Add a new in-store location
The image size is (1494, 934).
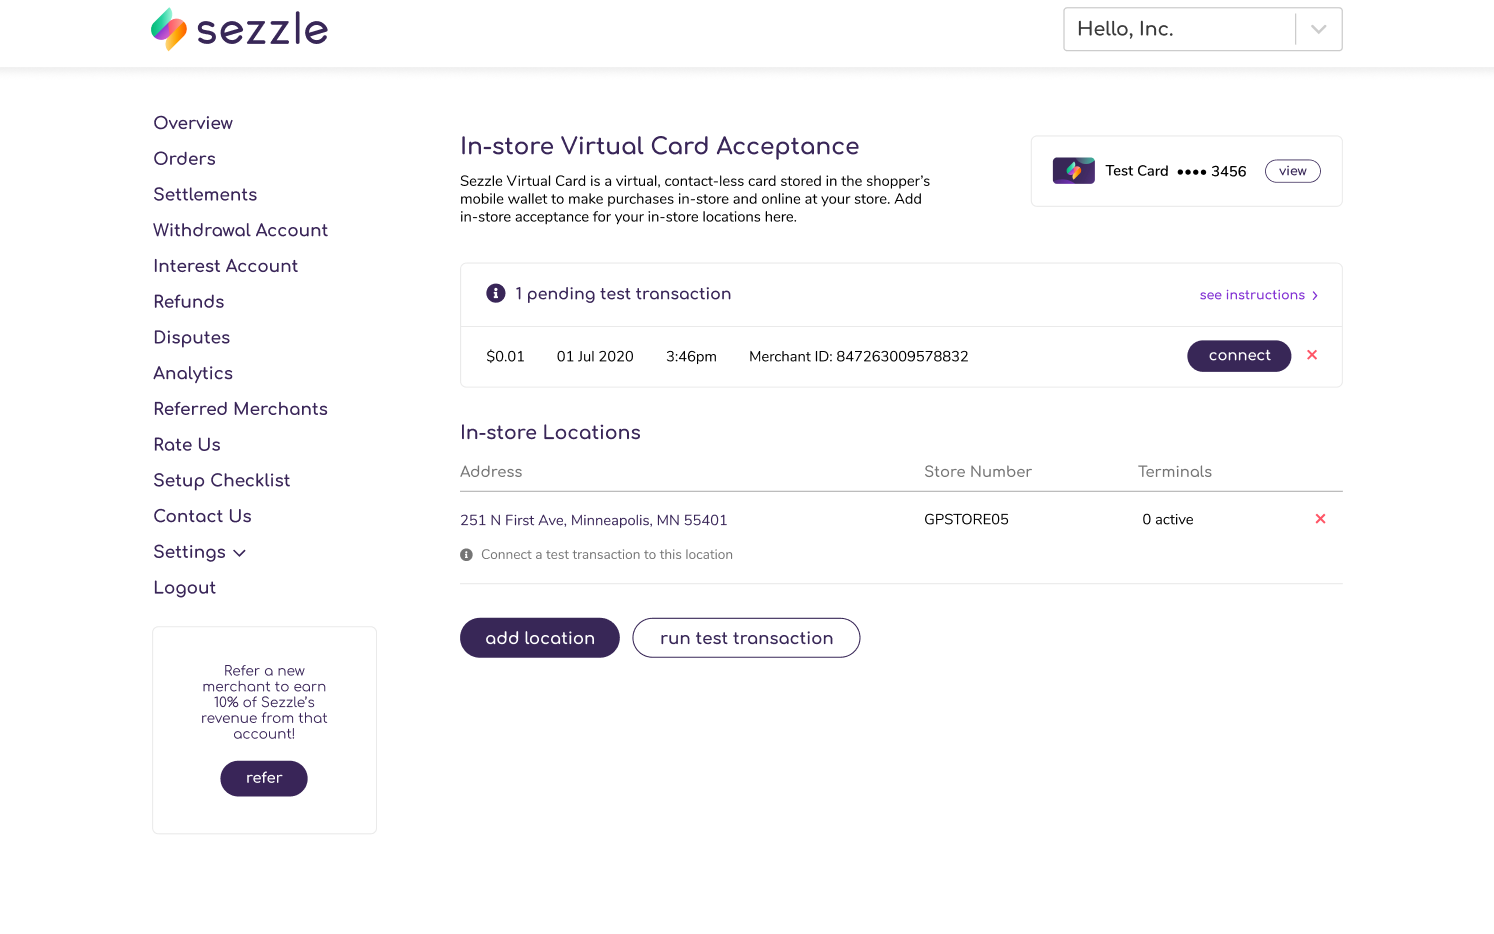[539, 638]
